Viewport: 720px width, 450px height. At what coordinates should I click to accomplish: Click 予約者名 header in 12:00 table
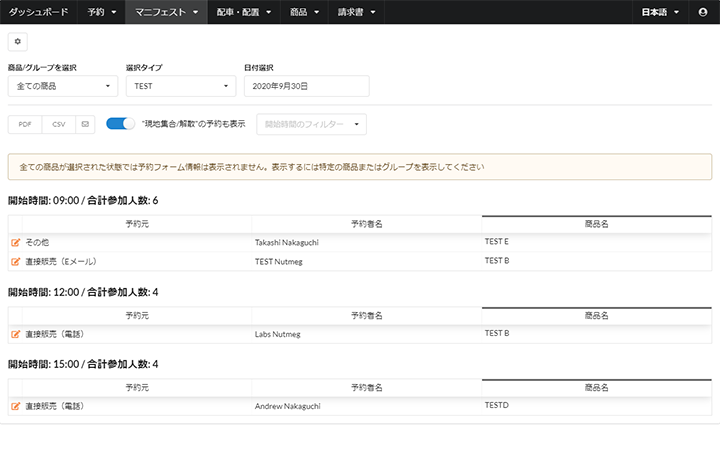click(x=366, y=316)
